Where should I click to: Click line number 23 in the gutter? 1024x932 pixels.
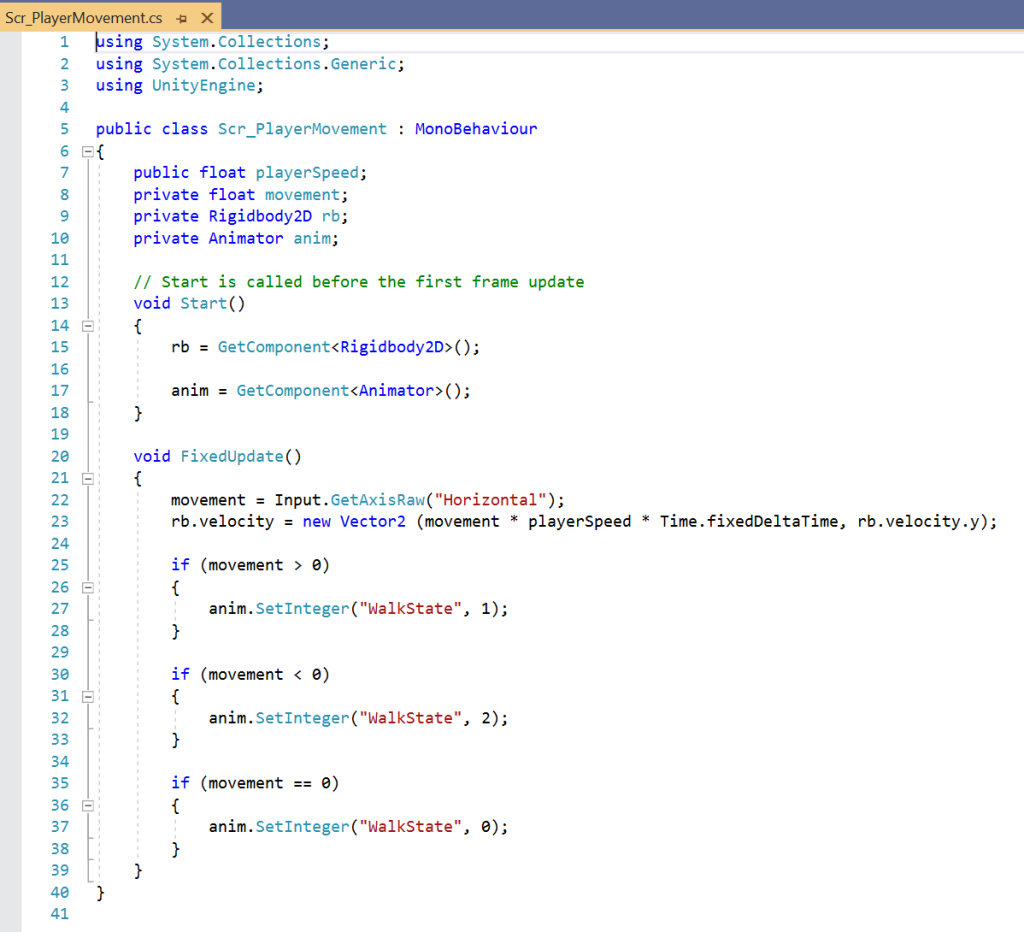(59, 521)
